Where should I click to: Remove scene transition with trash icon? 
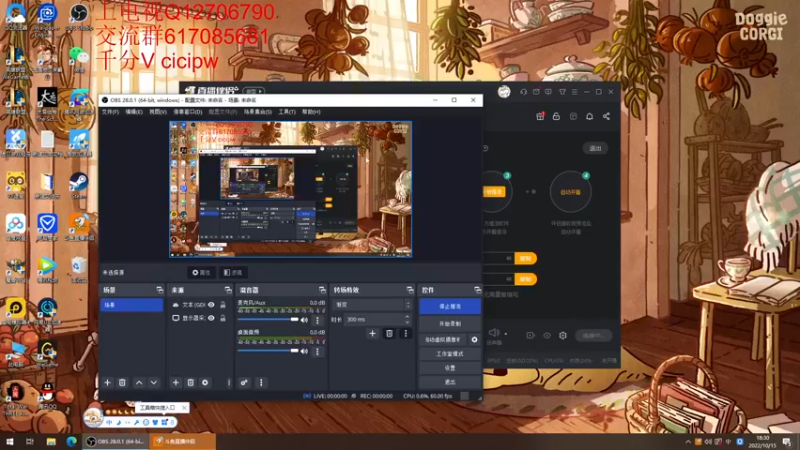(x=389, y=334)
